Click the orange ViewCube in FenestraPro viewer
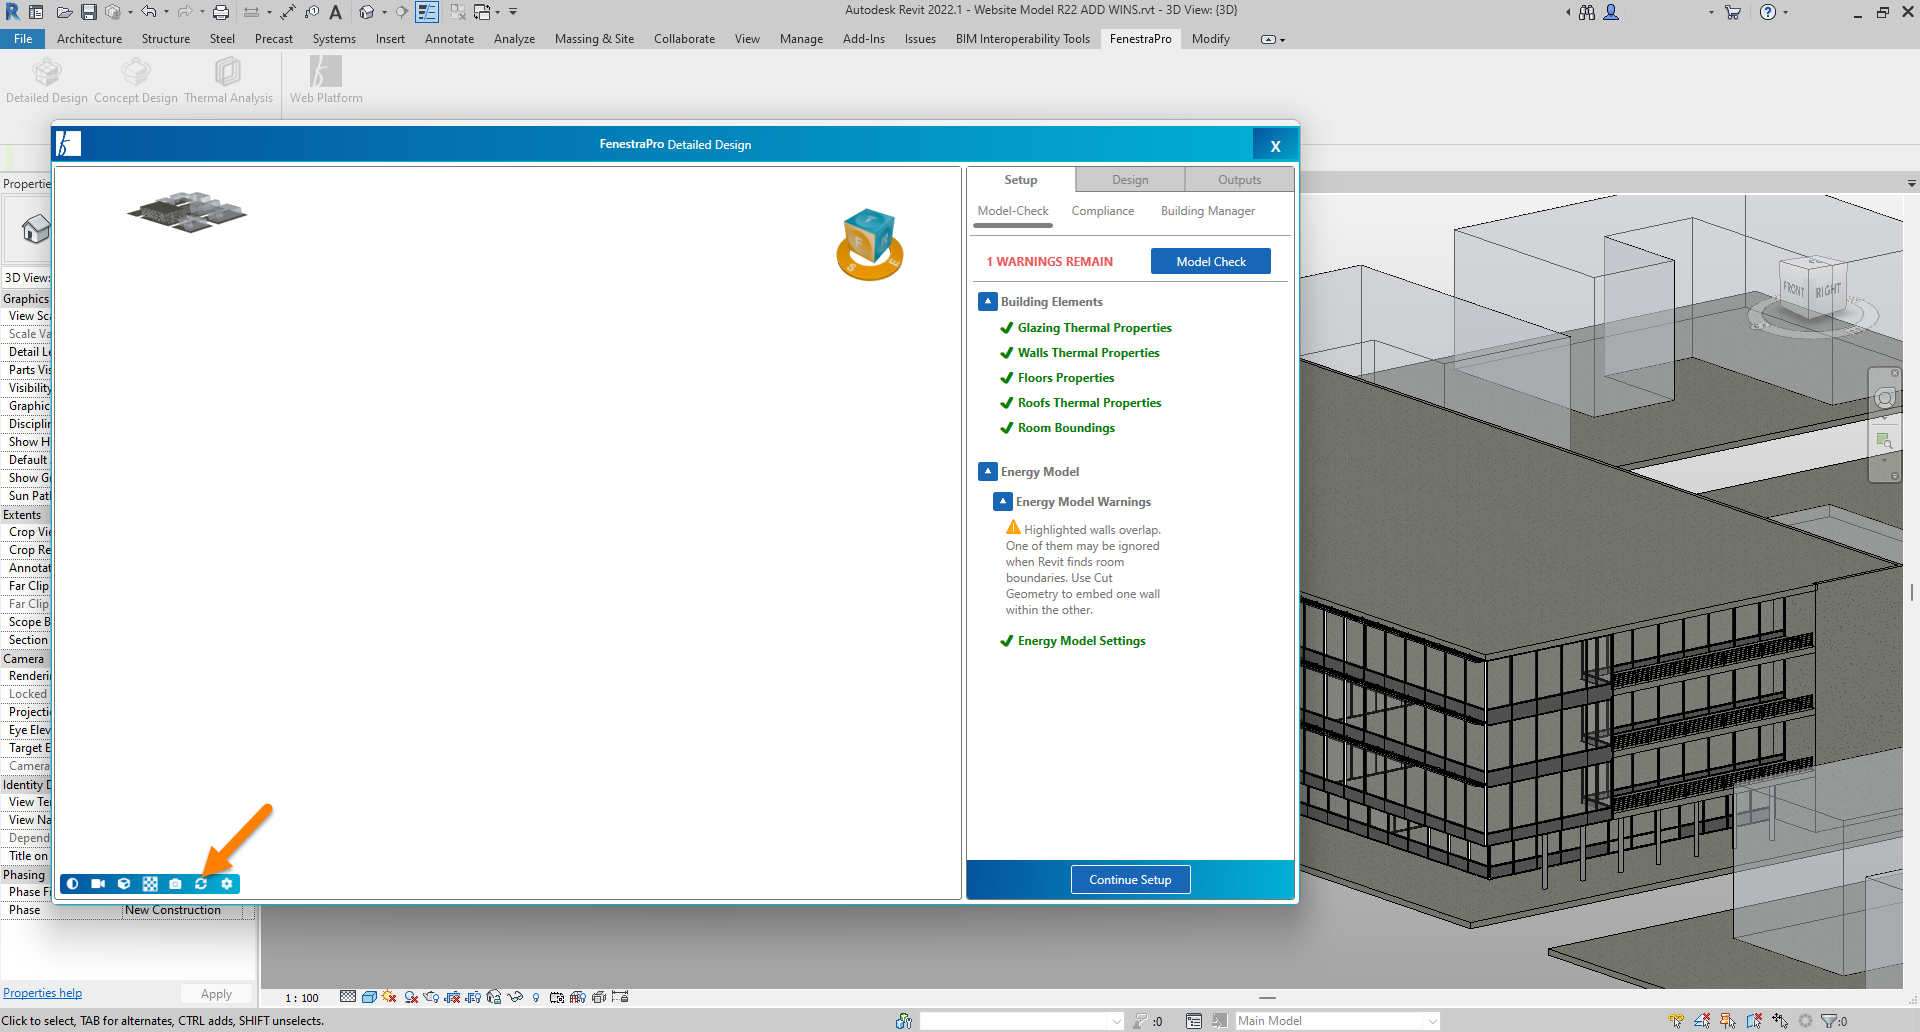1920x1032 pixels. [x=869, y=244]
